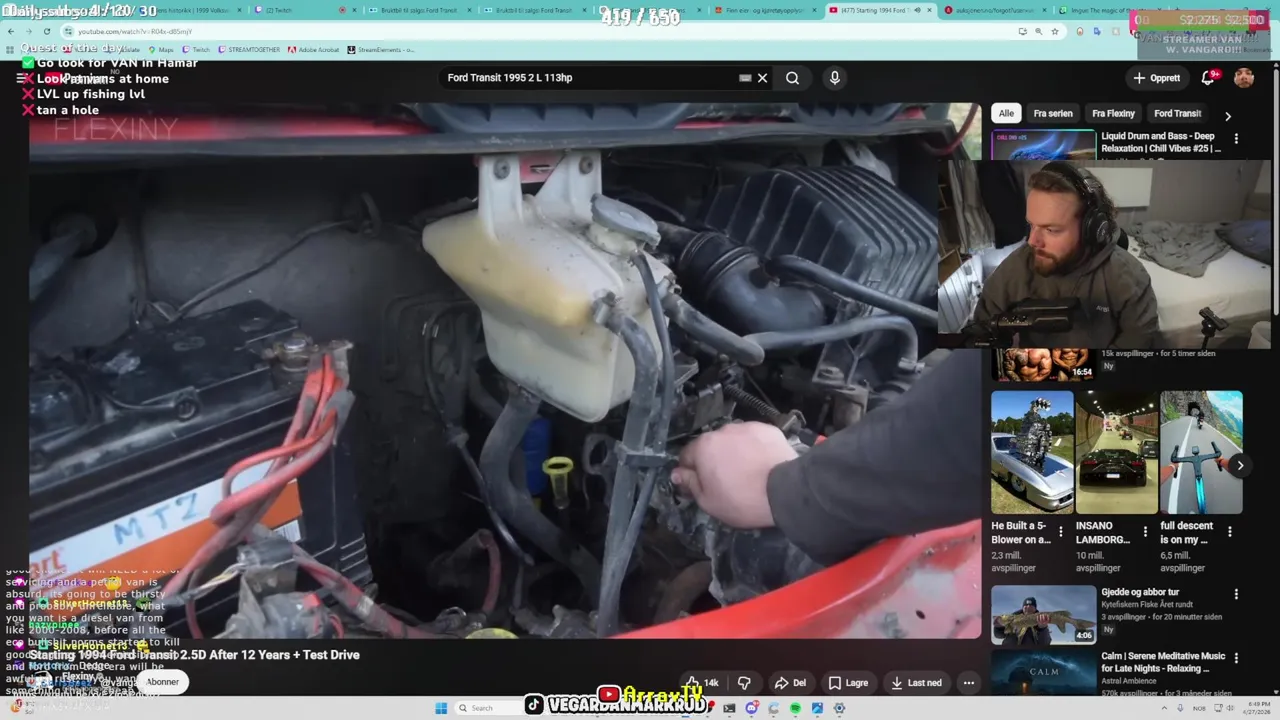The width and height of the screenshot is (1280, 720).
Task: Go back in the browser
Action: point(11,31)
